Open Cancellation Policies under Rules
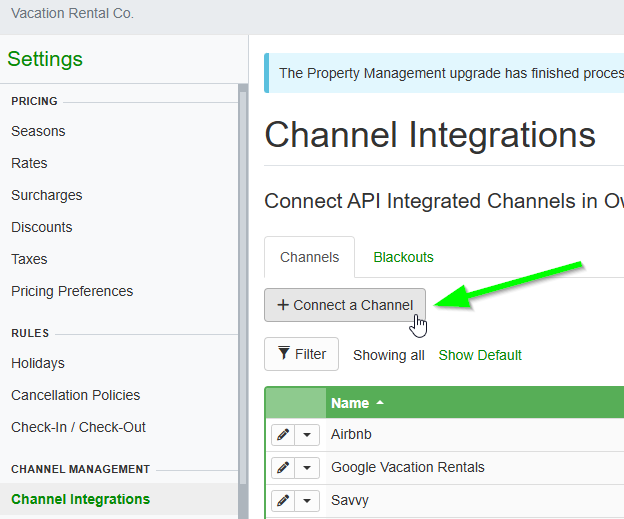 [x=76, y=395]
